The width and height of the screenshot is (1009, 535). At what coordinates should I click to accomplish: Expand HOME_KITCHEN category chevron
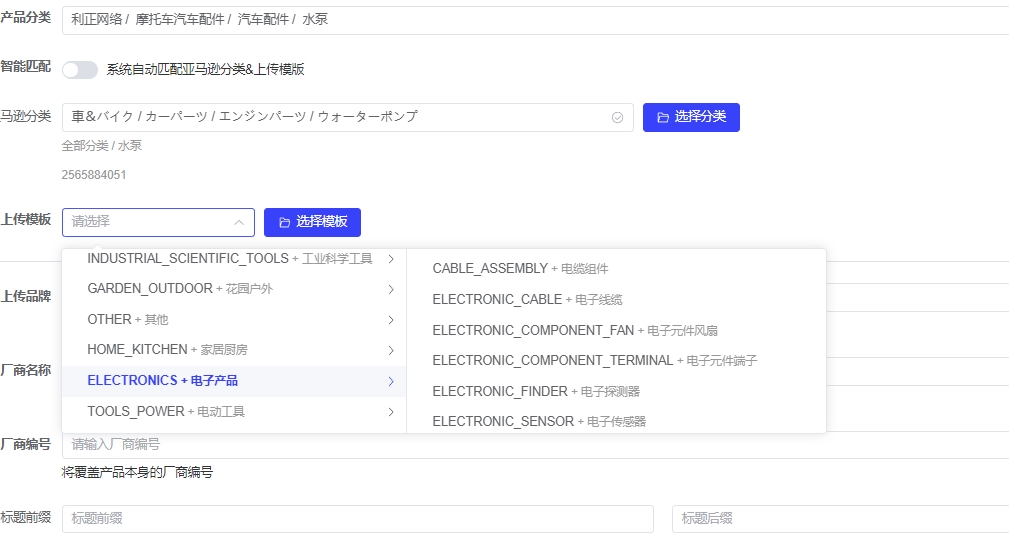point(391,351)
